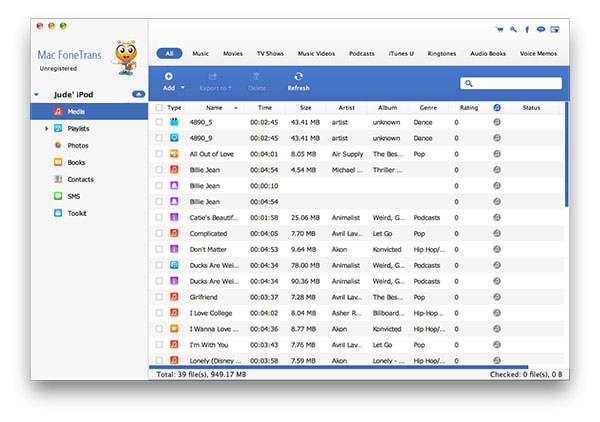This screenshot has height=422, width=600.
Task: Open Contacts in the sidebar
Action: point(80,179)
